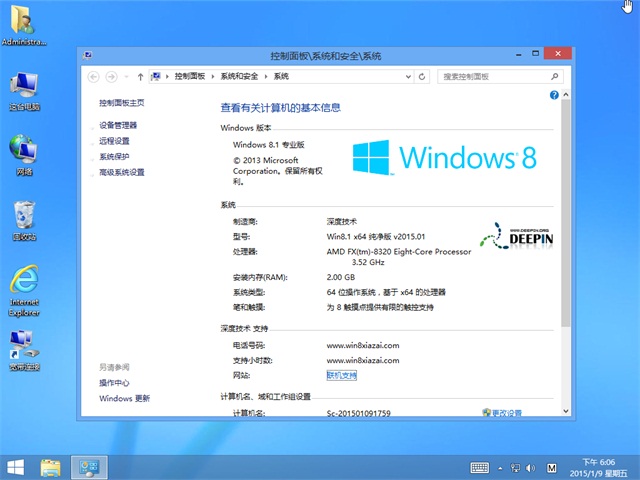Click the 联机支持 website link
The height and width of the screenshot is (480, 640).
coord(341,375)
